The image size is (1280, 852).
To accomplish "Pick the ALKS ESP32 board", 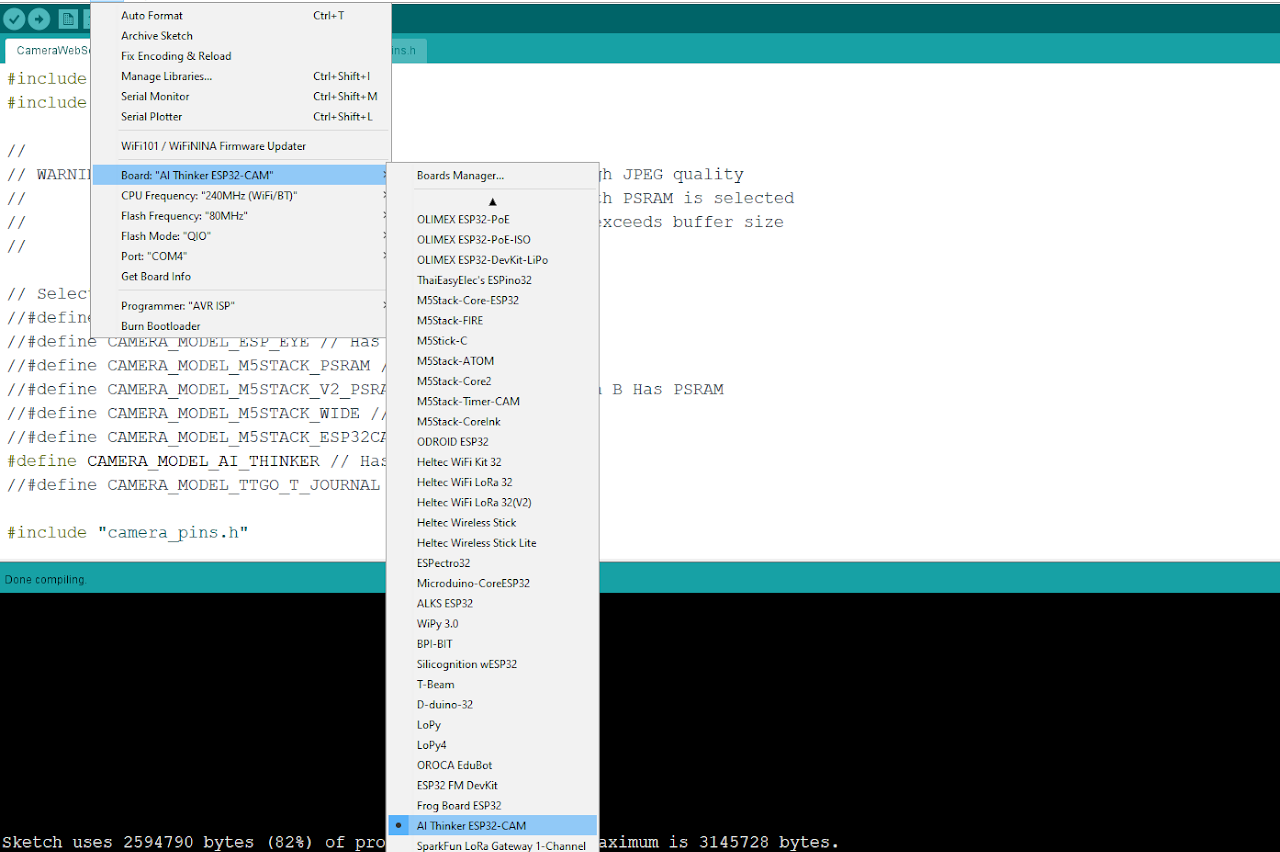I will click(x=493, y=603).
